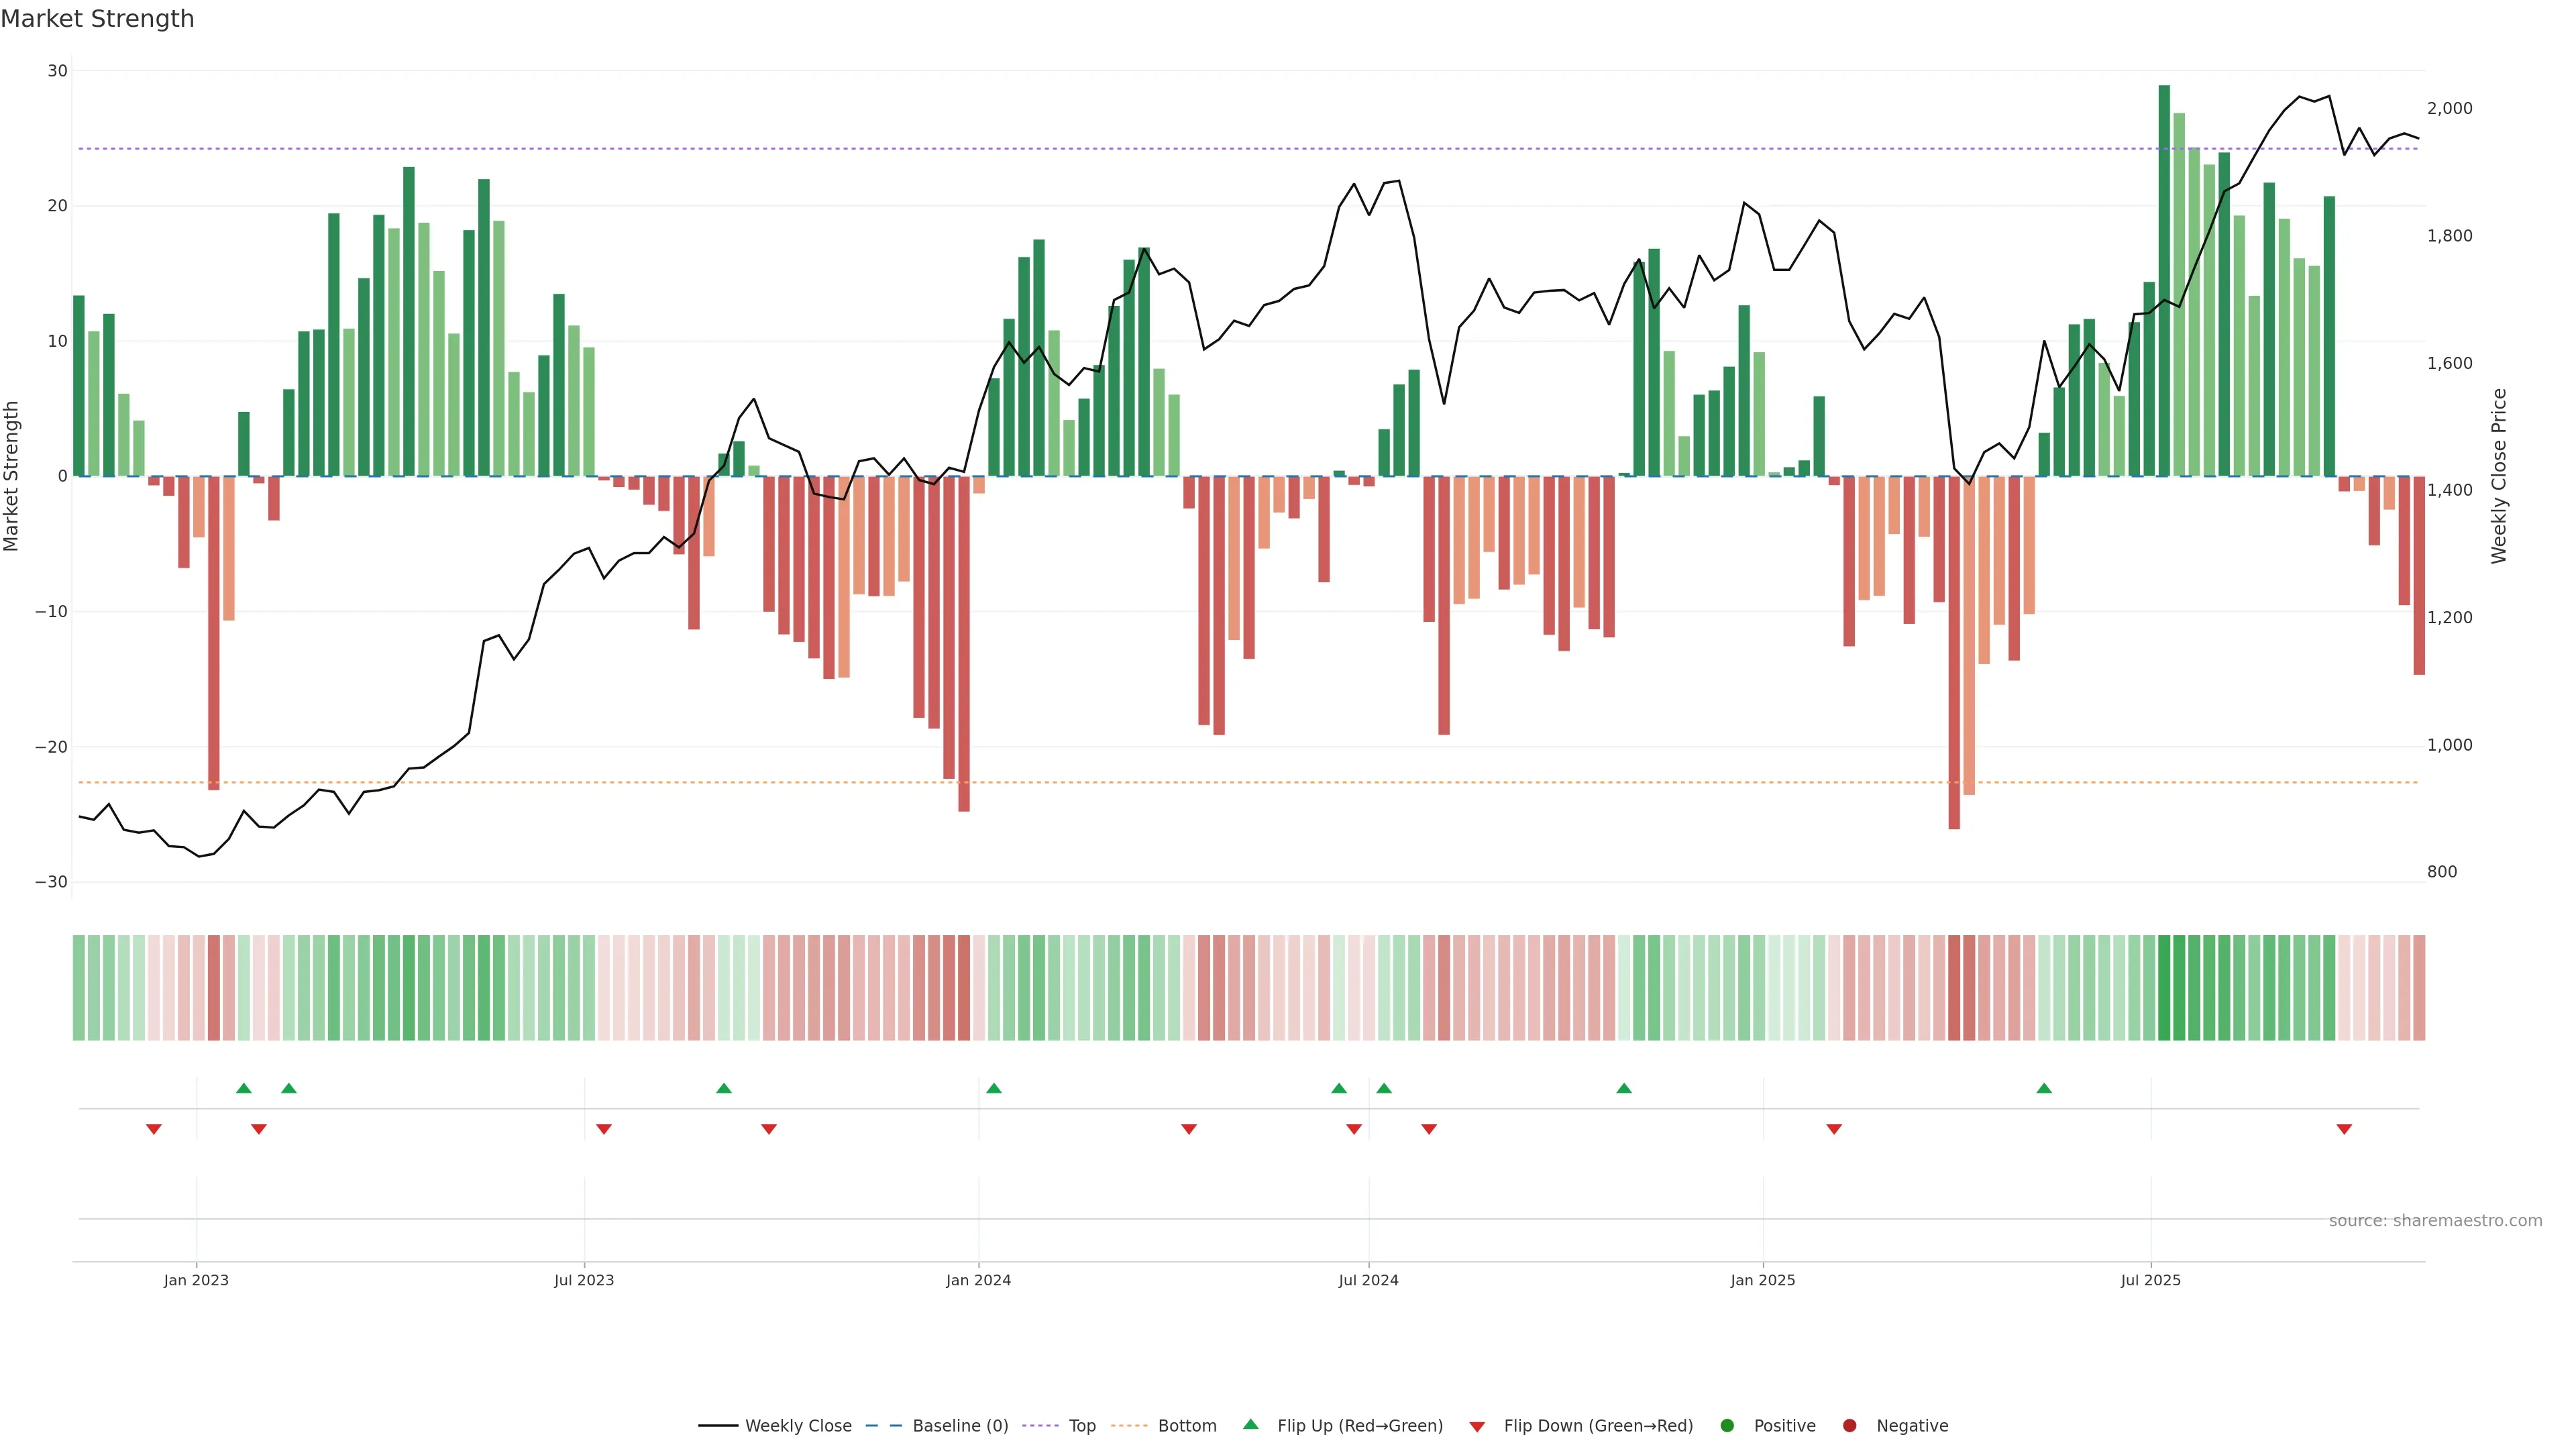Click the source: sharemaestro.com text
Screen dimensions: 2576x1449
click(x=2435, y=1221)
